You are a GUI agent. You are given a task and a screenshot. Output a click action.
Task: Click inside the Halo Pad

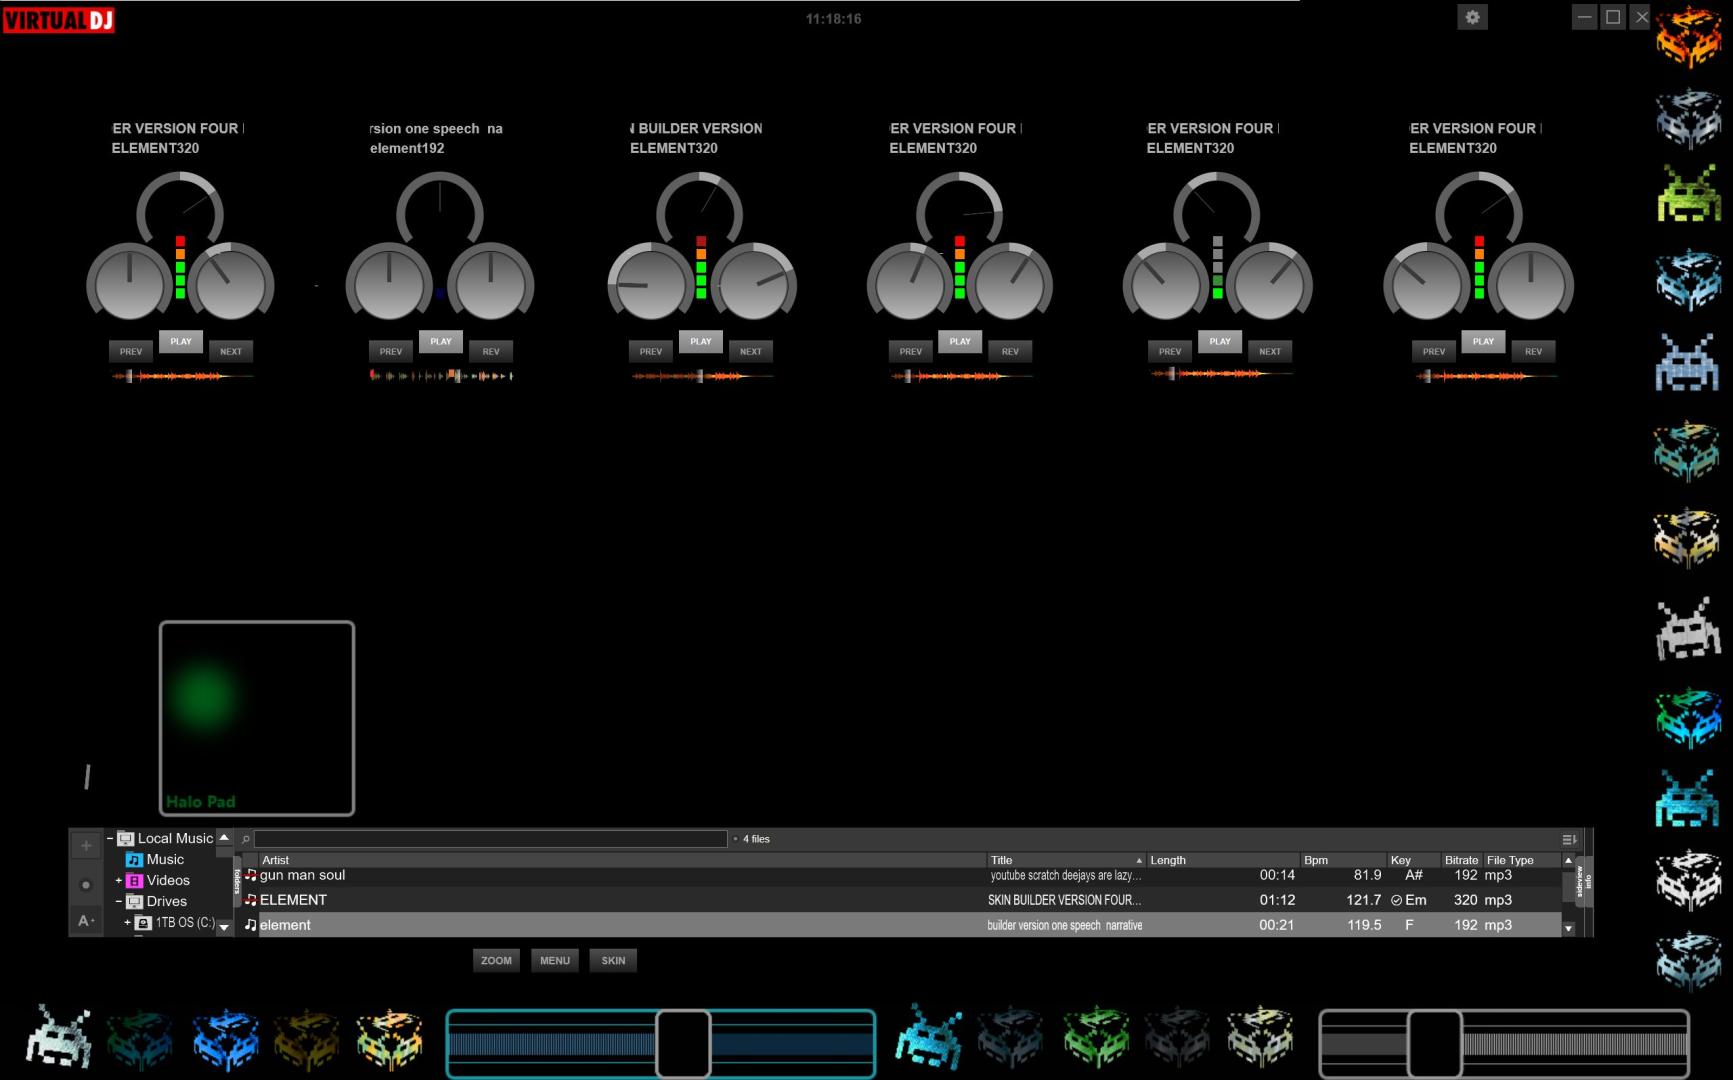pos(257,718)
